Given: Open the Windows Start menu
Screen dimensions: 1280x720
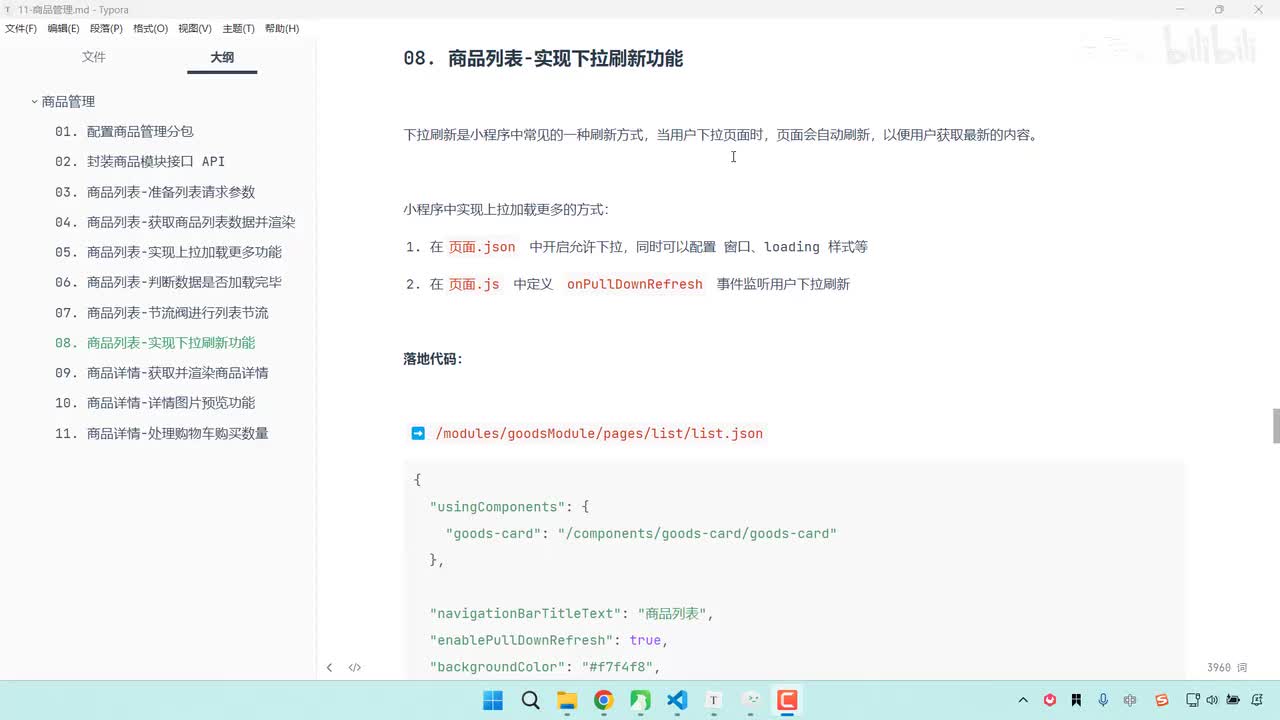Looking at the screenshot, I should 493,700.
